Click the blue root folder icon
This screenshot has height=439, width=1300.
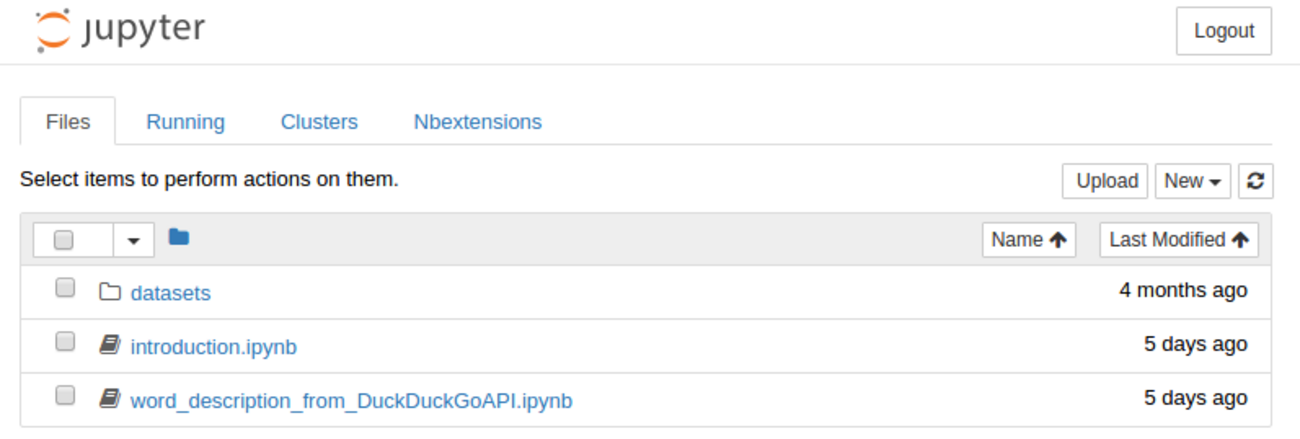pyautogui.click(x=179, y=237)
